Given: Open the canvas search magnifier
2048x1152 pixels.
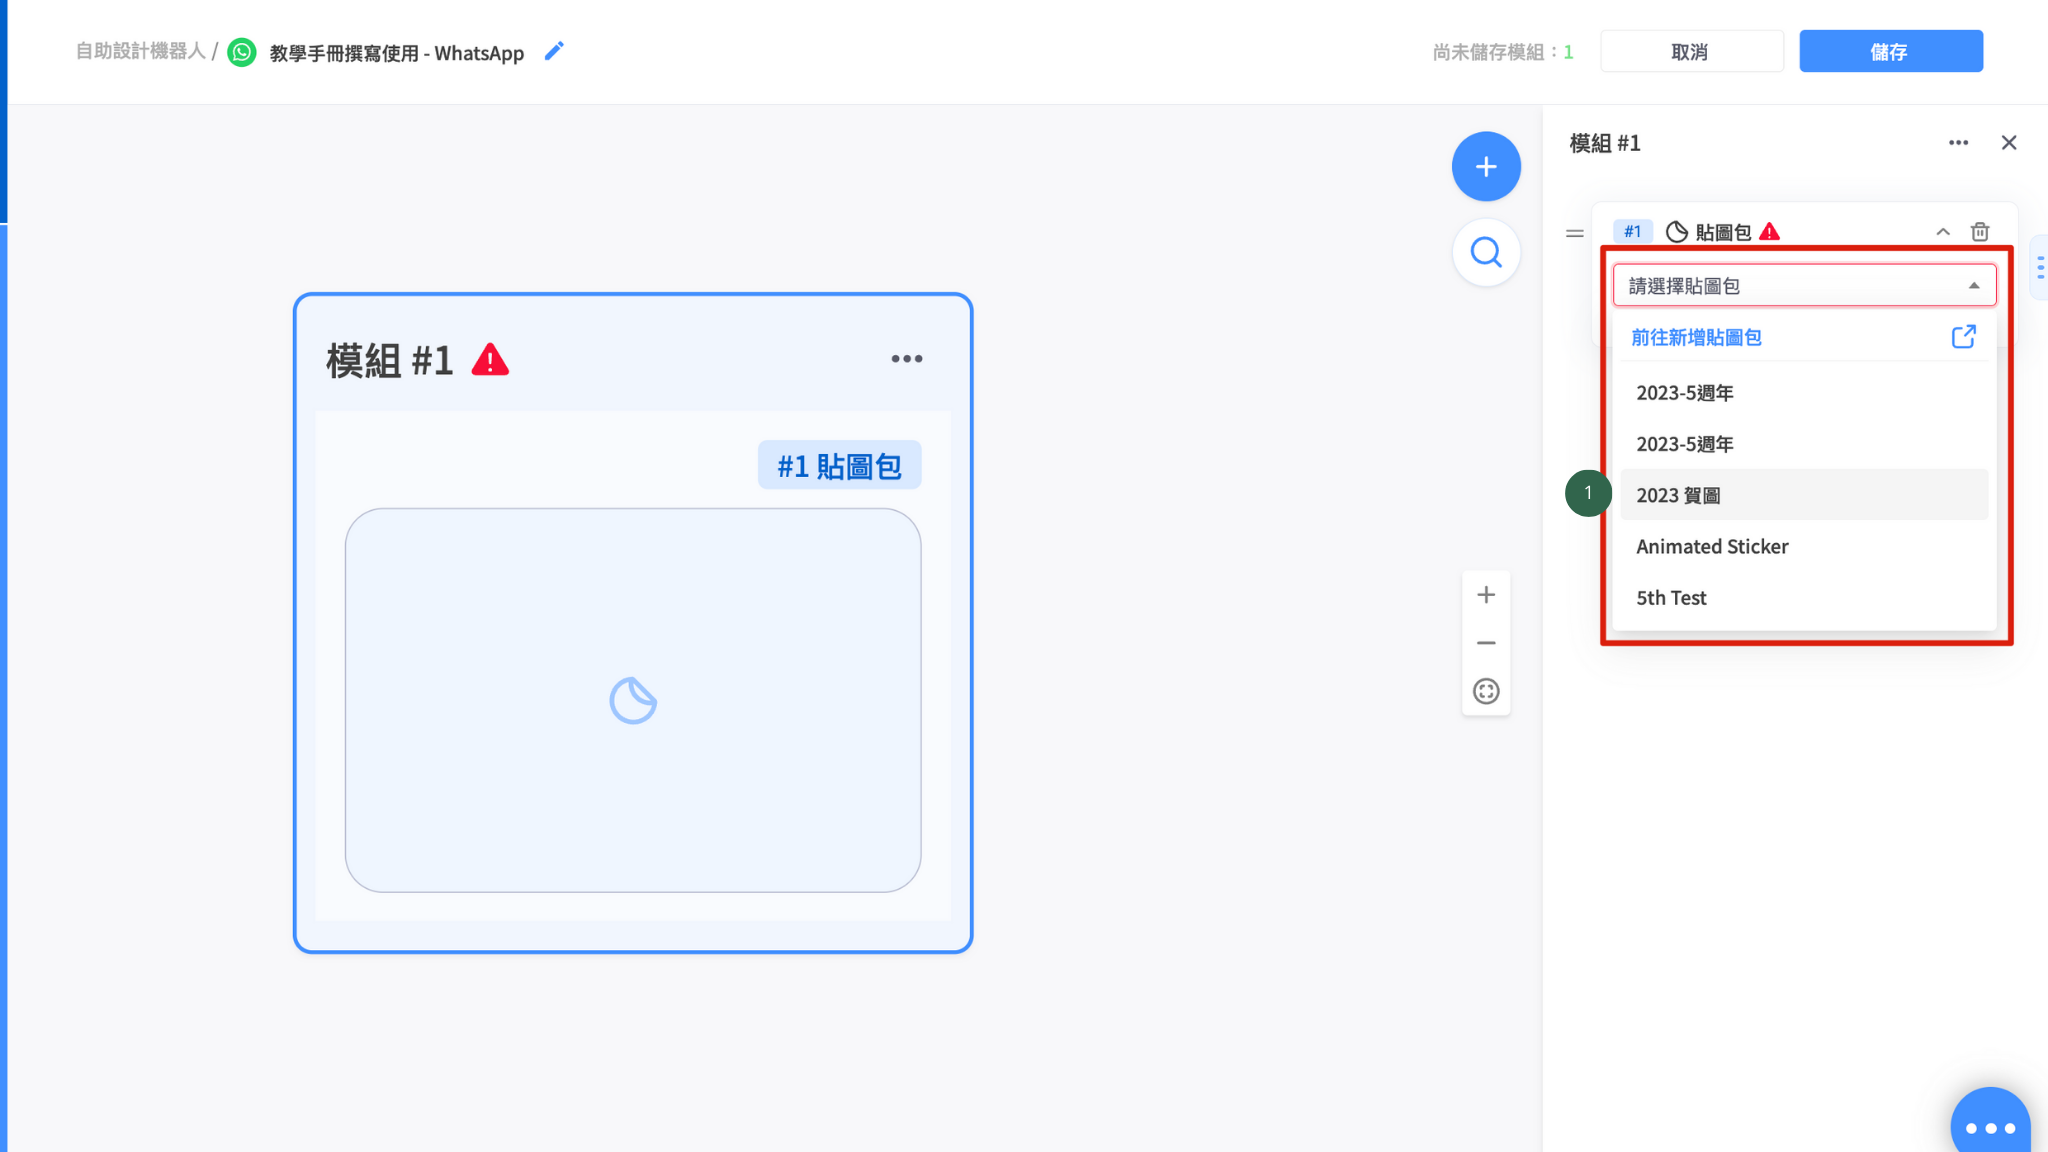Looking at the screenshot, I should click(x=1486, y=252).
